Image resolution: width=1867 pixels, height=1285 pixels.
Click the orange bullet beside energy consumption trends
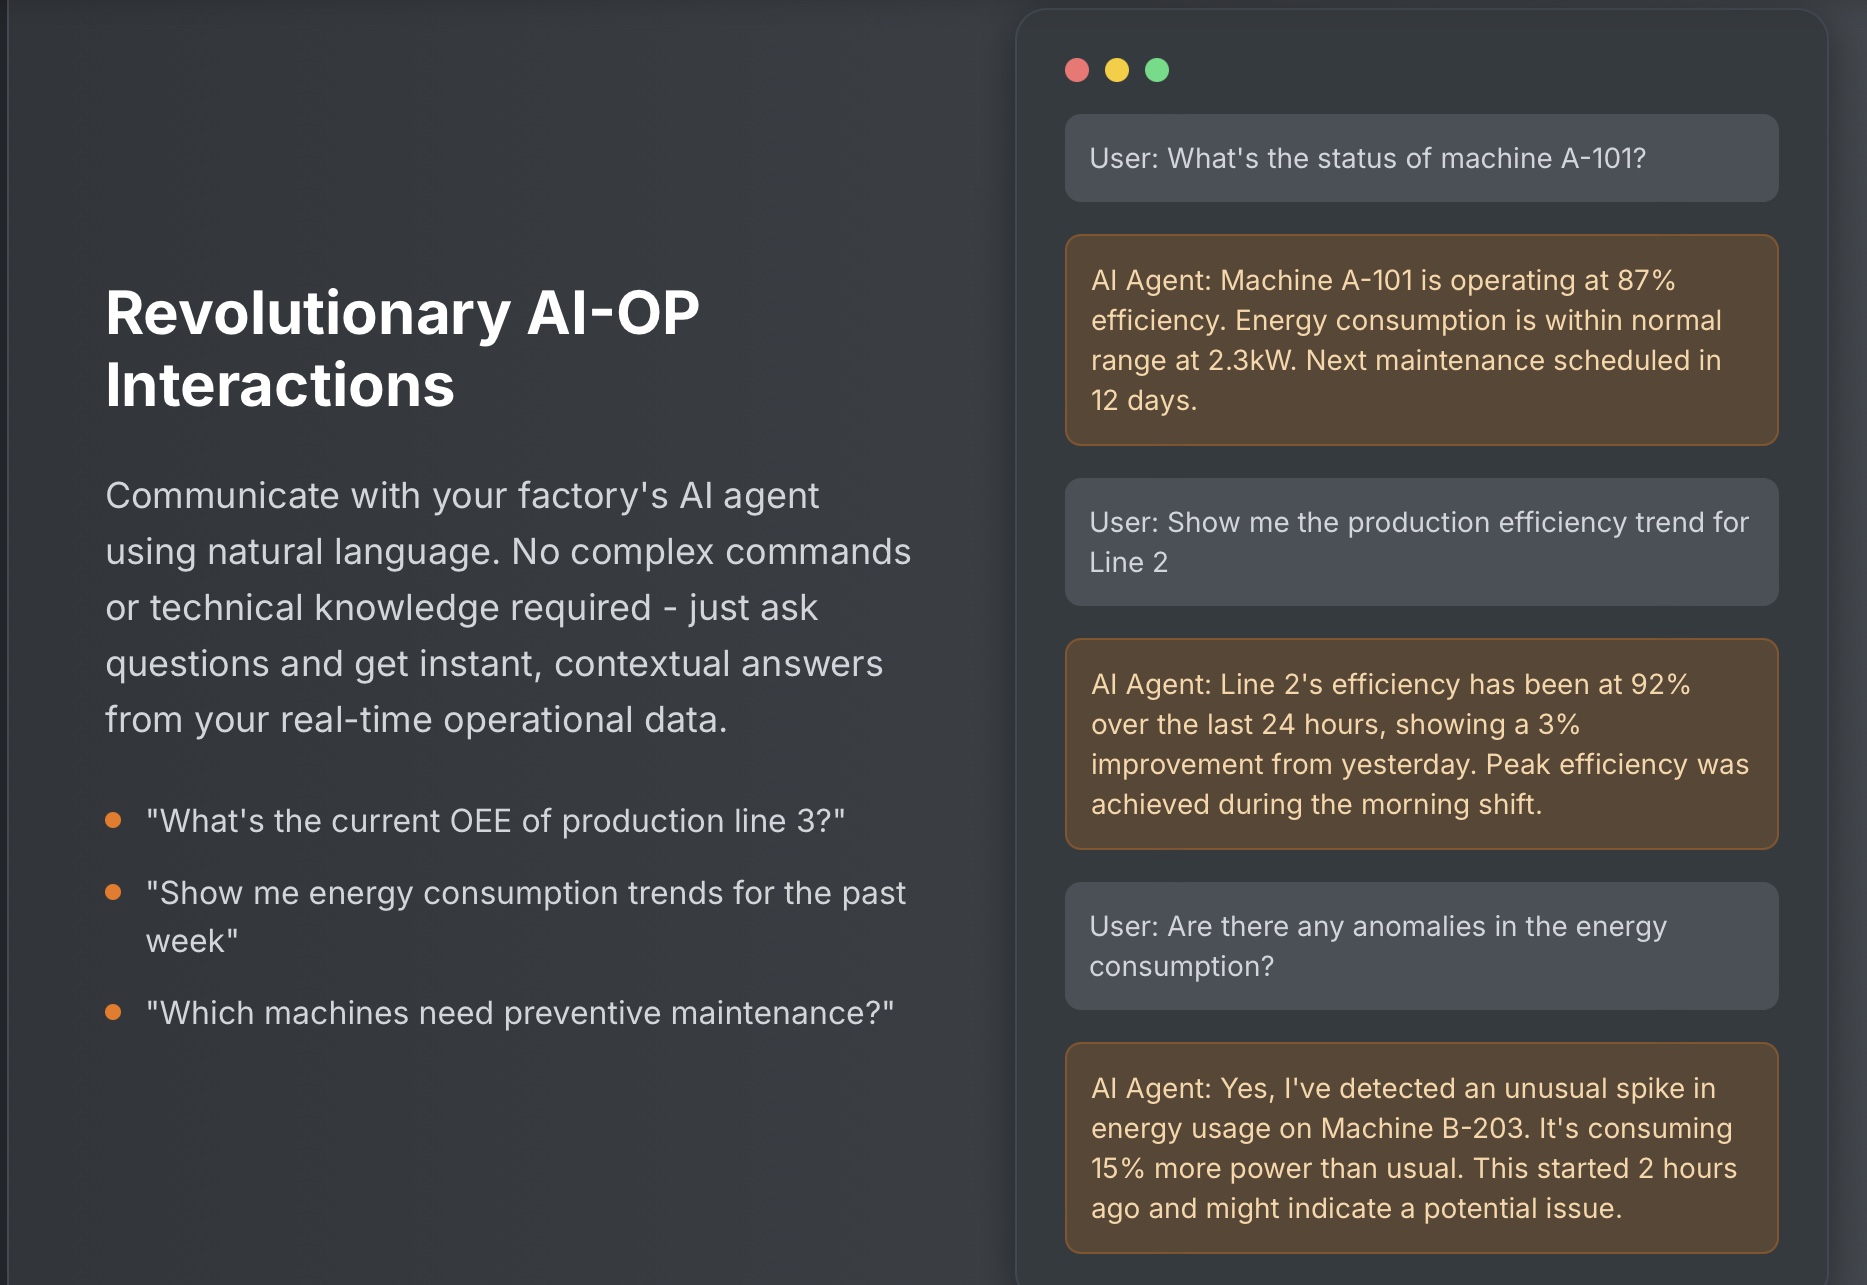tap(113, 892)
